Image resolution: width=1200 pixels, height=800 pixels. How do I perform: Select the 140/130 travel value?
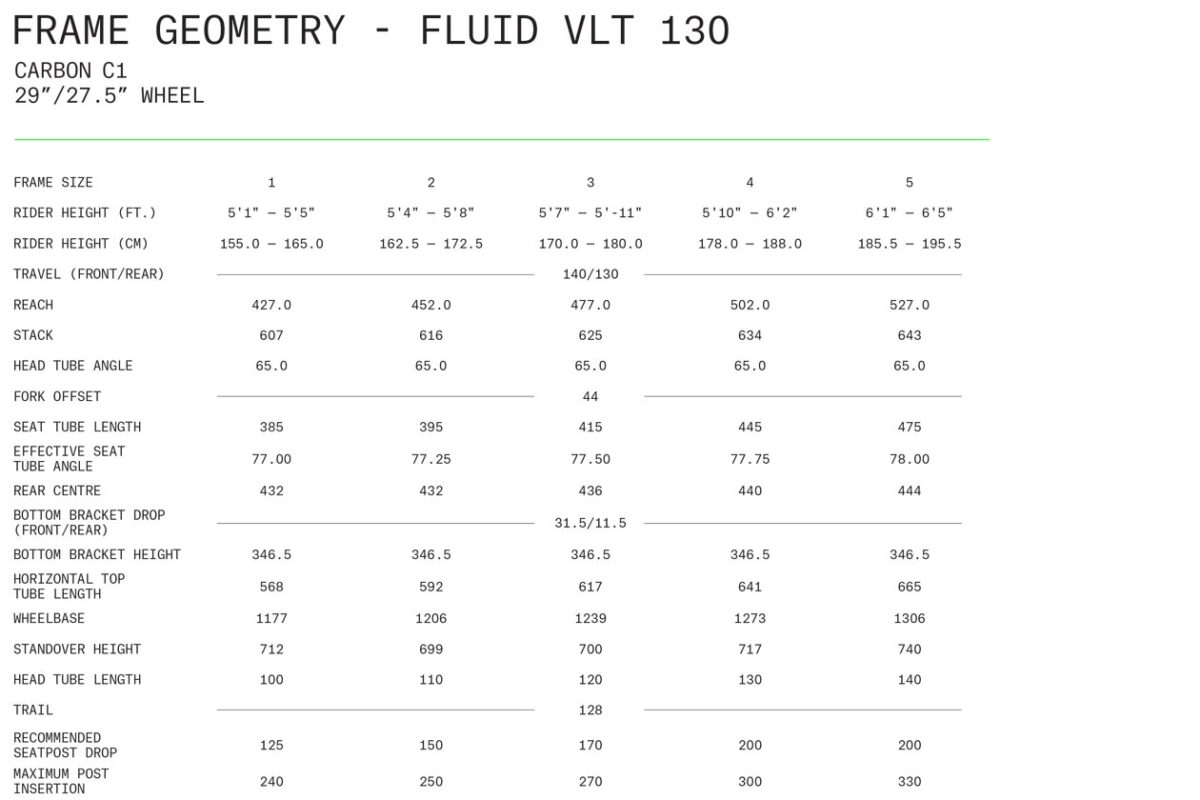tap(591, 274)
